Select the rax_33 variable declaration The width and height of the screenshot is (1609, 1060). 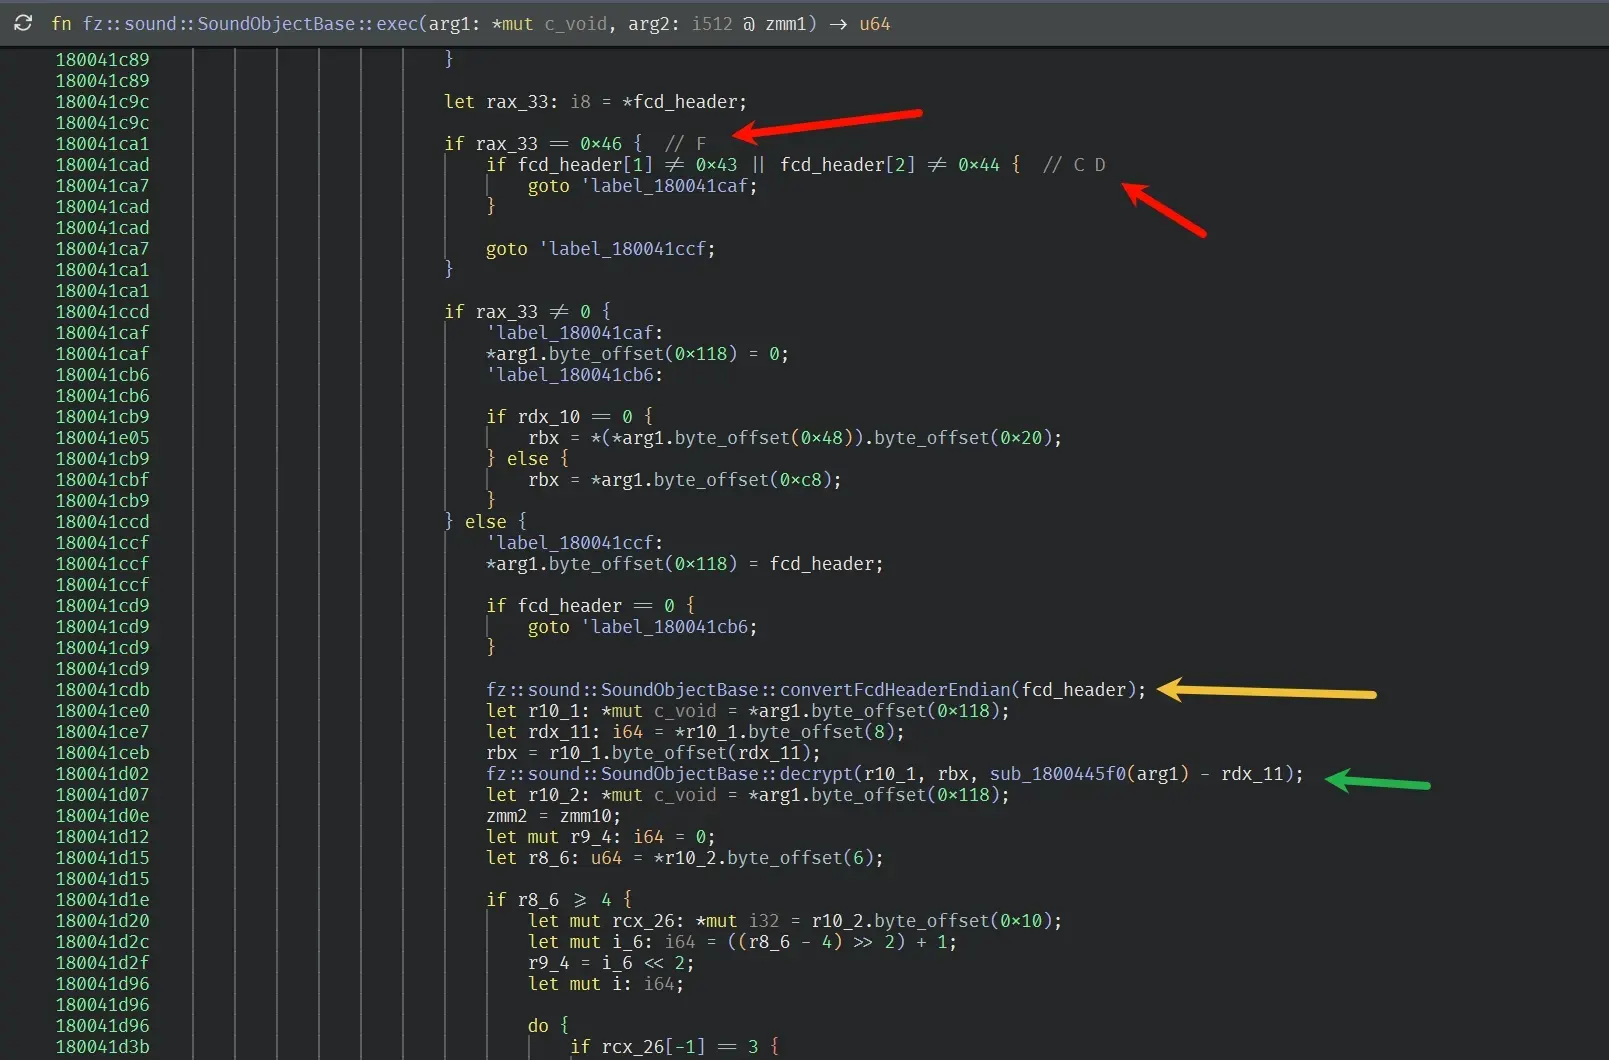[x=517, y=102]
